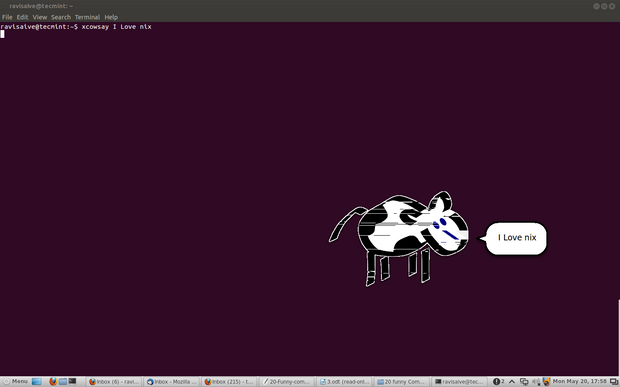Switch to the 3.odt (read-only) document window
This screenshot has height=387, width=620.
[344, 382]
